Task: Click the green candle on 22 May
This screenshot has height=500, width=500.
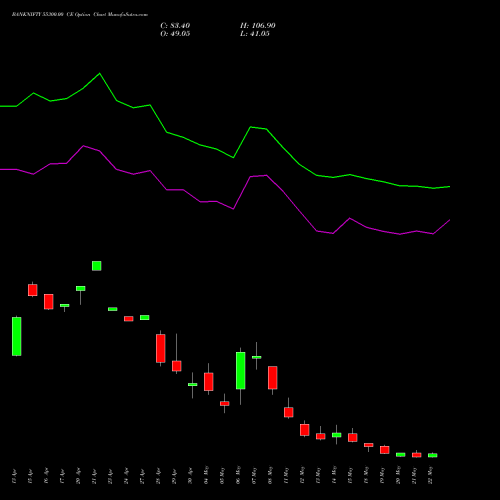Action: [433, 455]
